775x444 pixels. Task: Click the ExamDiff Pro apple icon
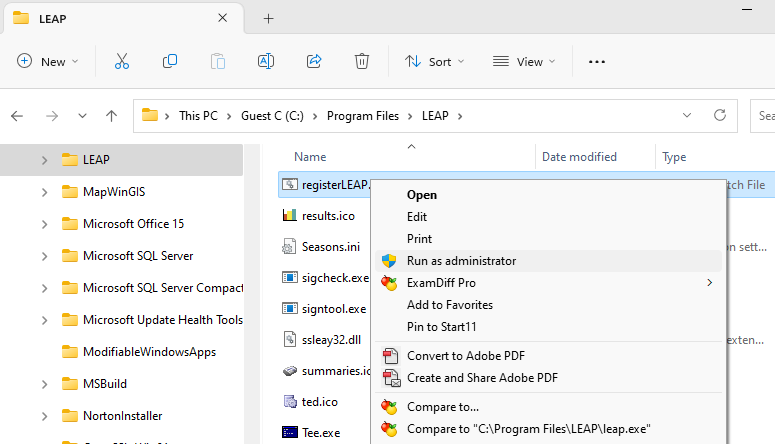389,283
